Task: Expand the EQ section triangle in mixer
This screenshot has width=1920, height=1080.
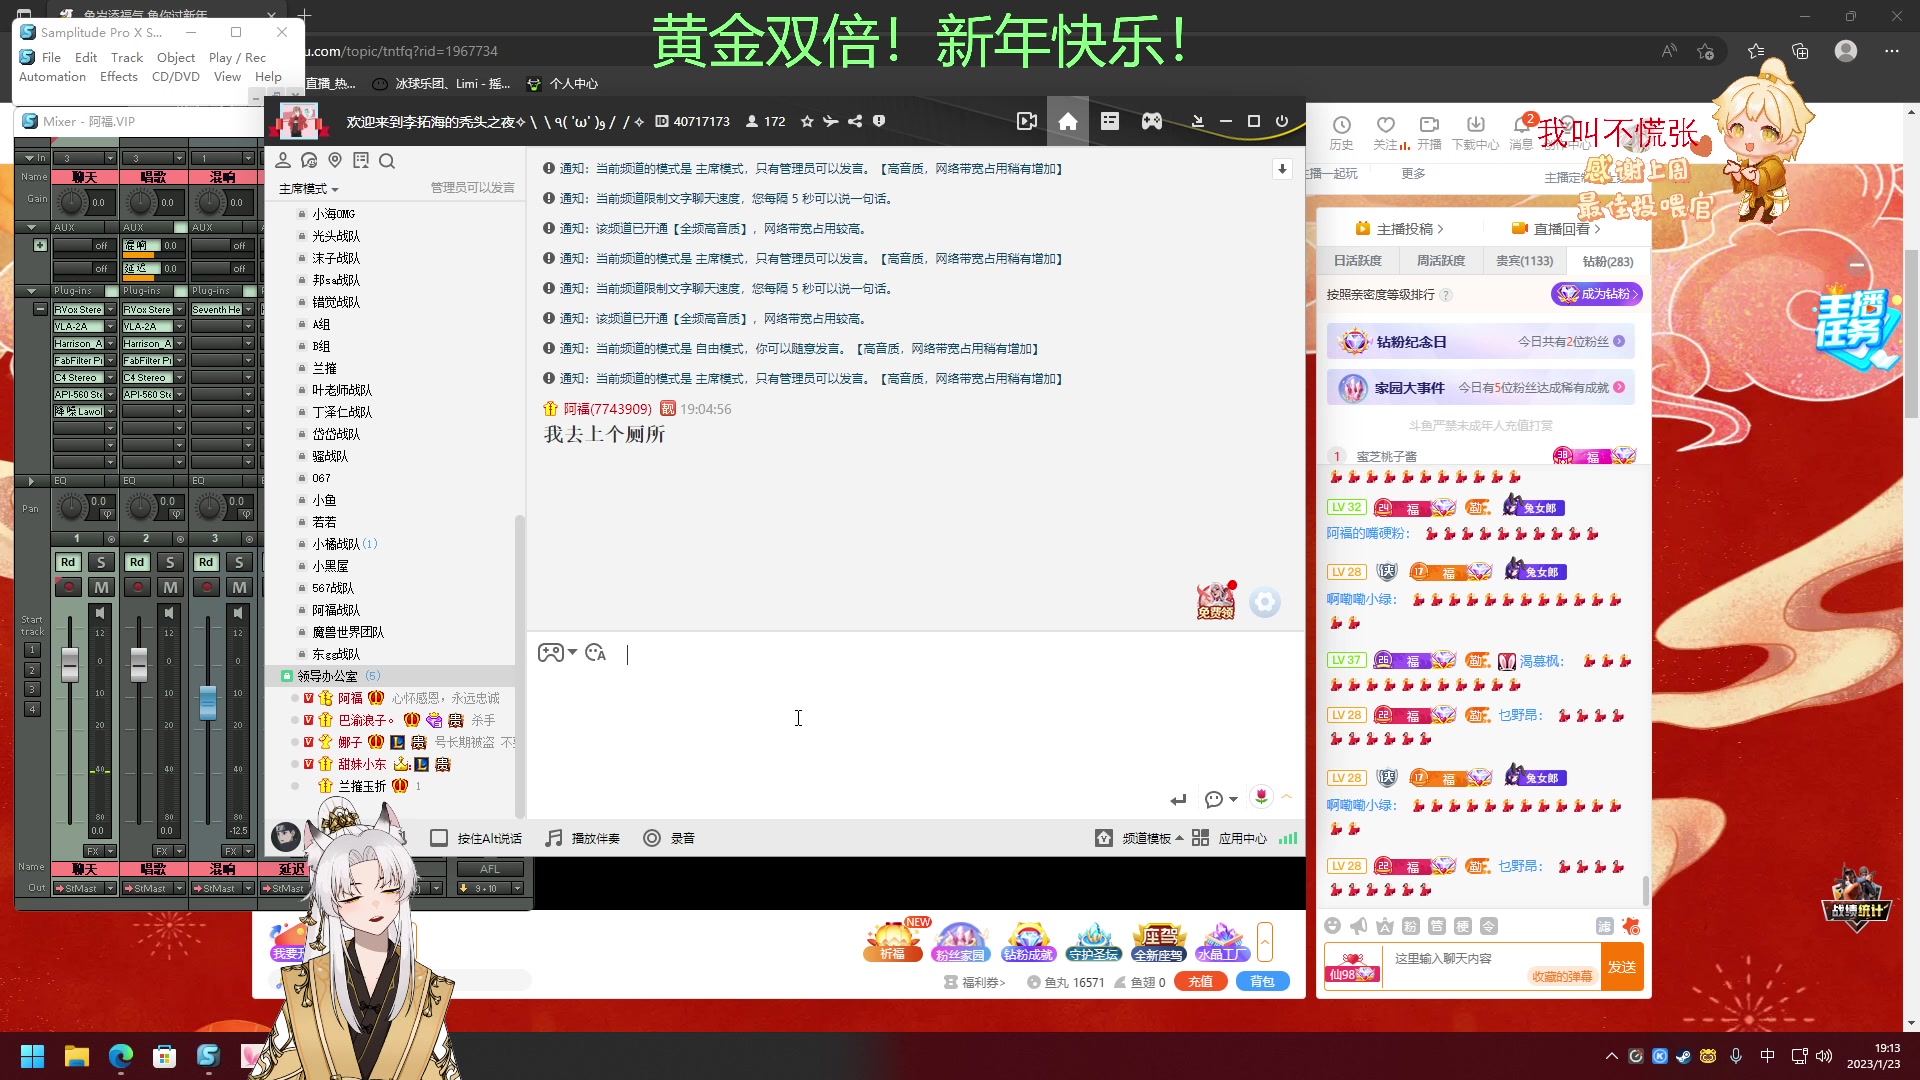Action: (31, 481)
